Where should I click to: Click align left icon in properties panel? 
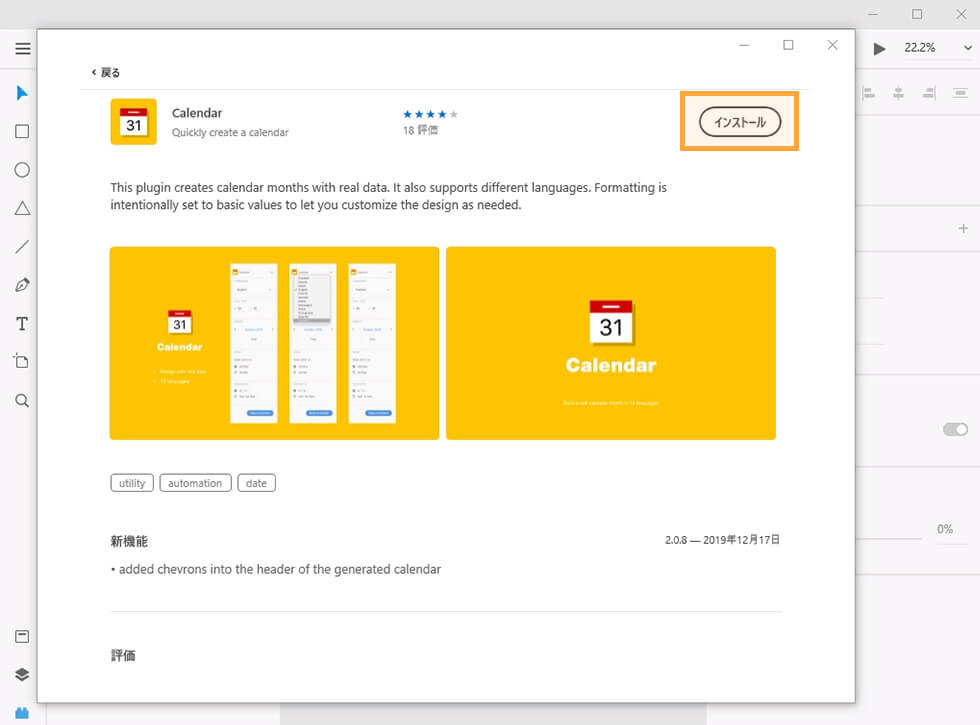(868, 94)
